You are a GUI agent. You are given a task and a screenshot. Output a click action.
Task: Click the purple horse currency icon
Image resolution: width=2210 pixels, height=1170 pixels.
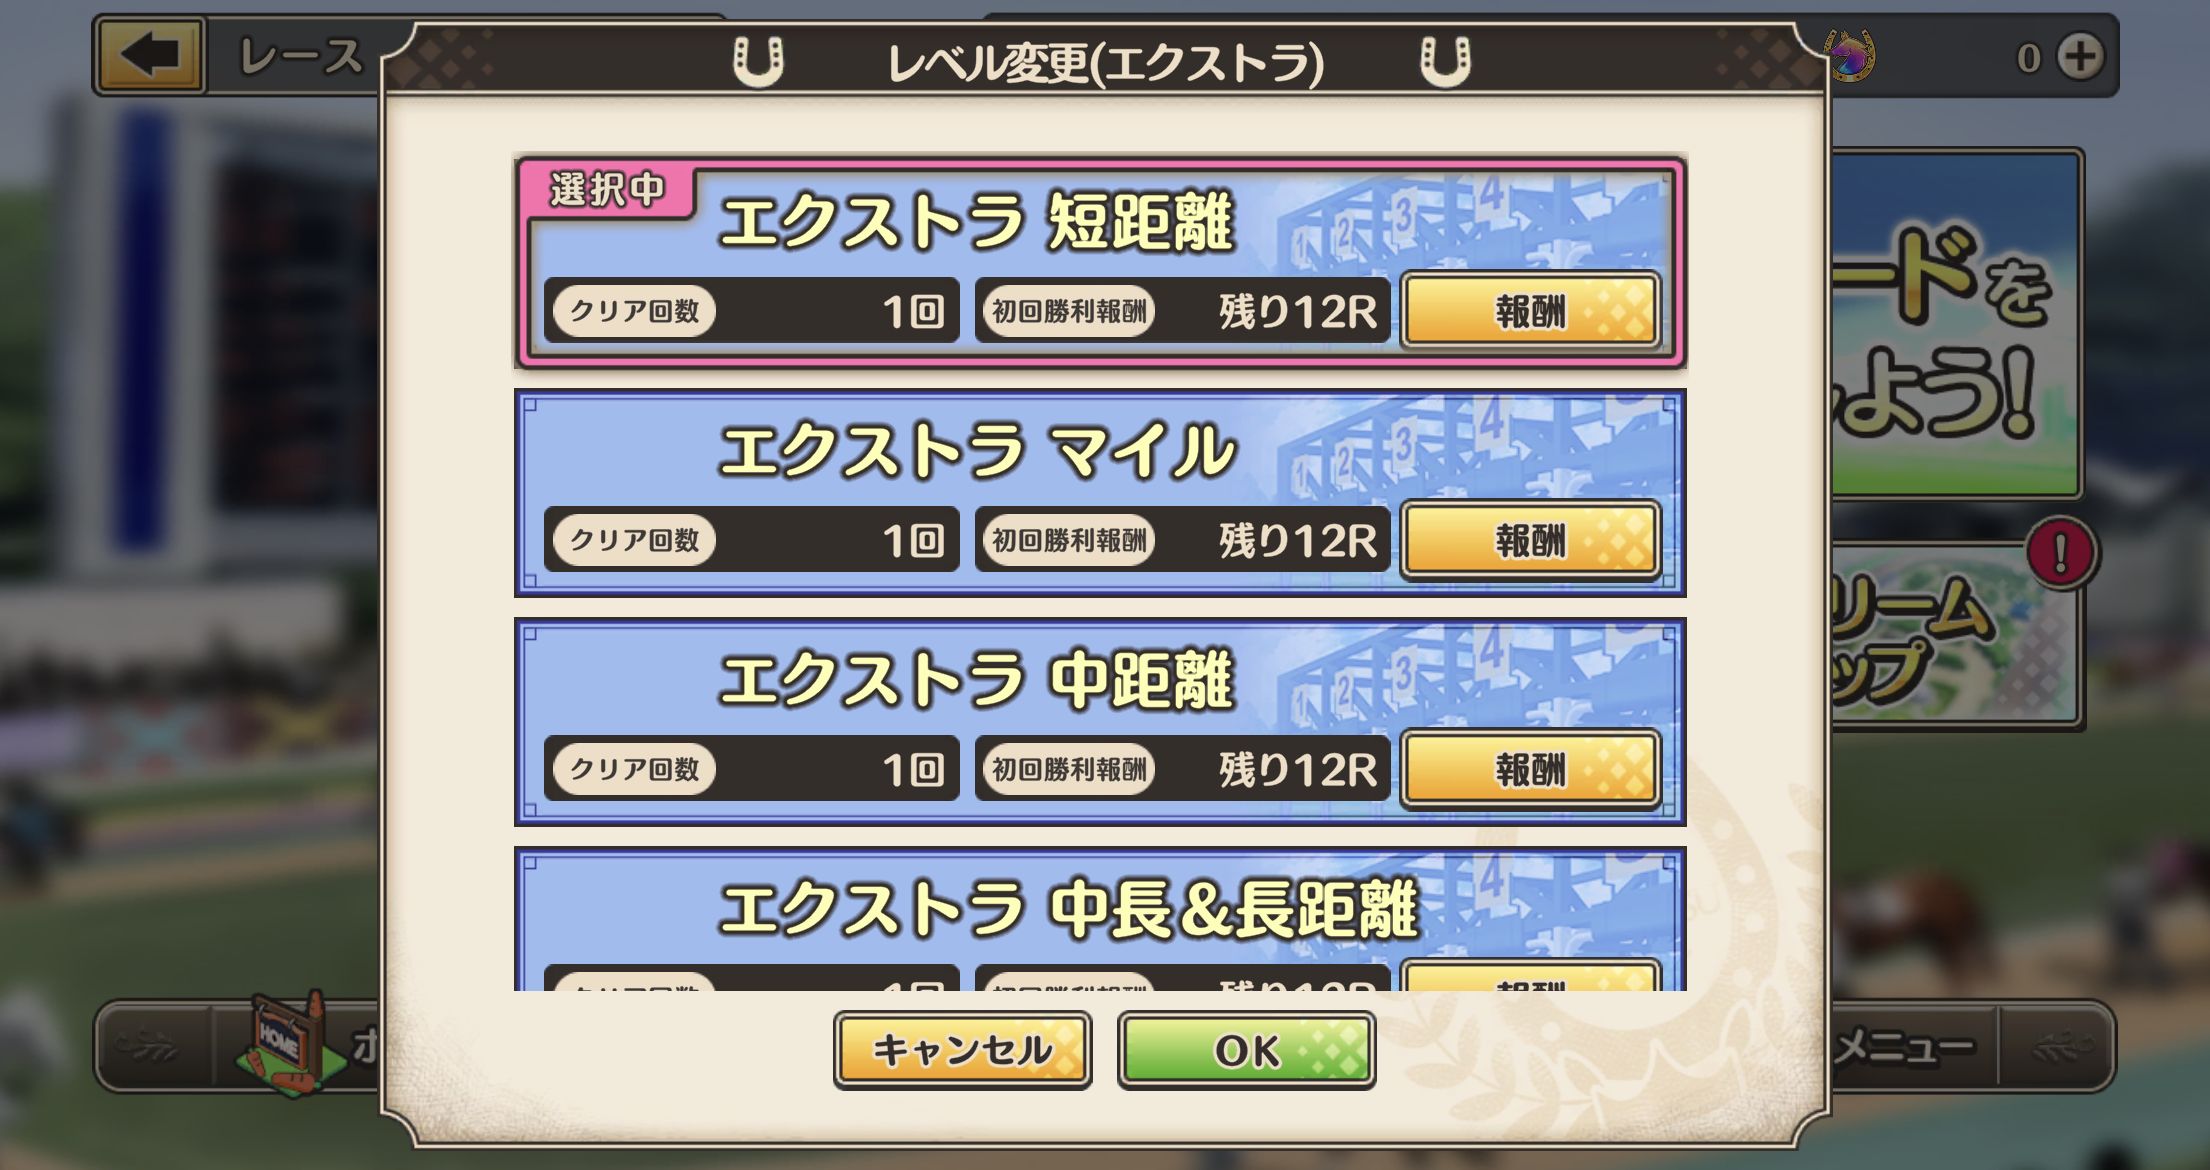(1851, 56)
